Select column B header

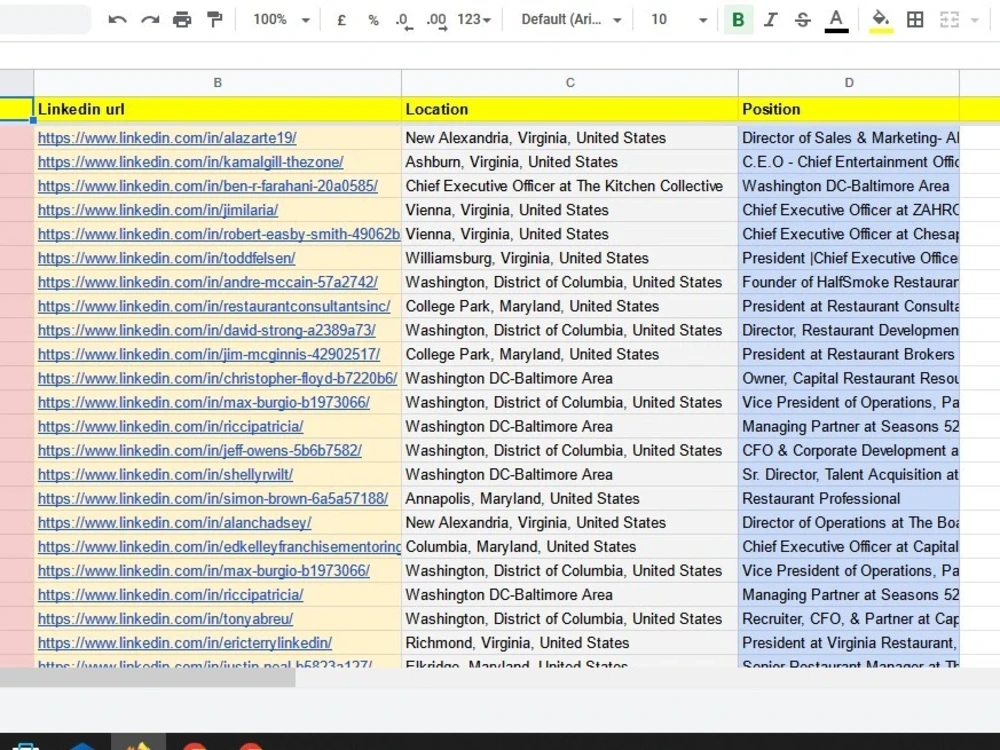[217, 83]
